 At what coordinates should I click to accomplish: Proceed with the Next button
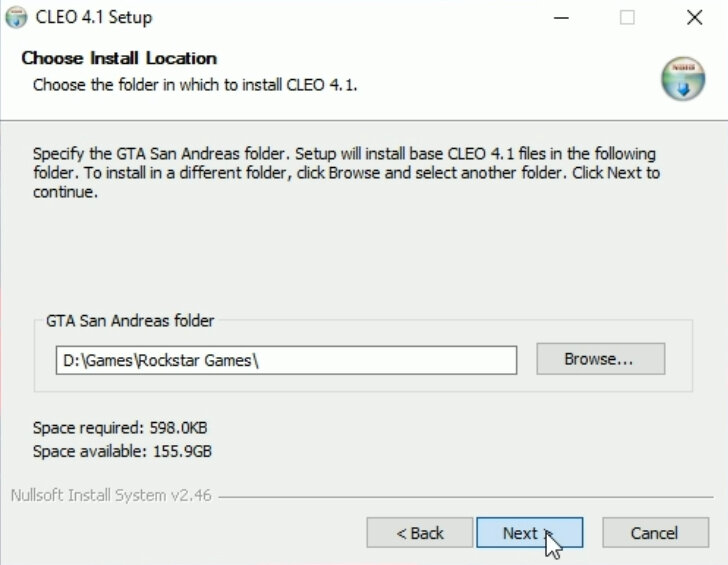coord(529,533)
